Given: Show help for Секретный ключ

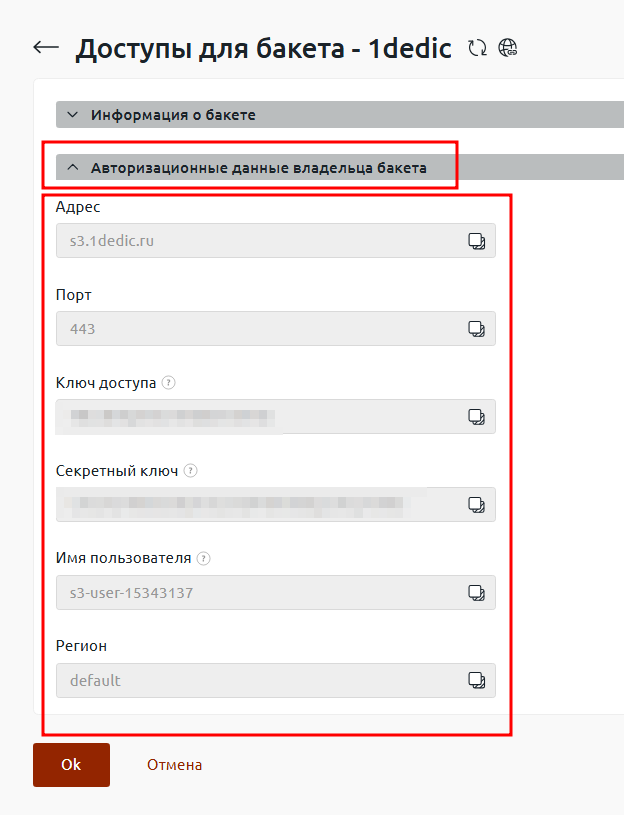Looking at the screenshot, I should [191, 471].
